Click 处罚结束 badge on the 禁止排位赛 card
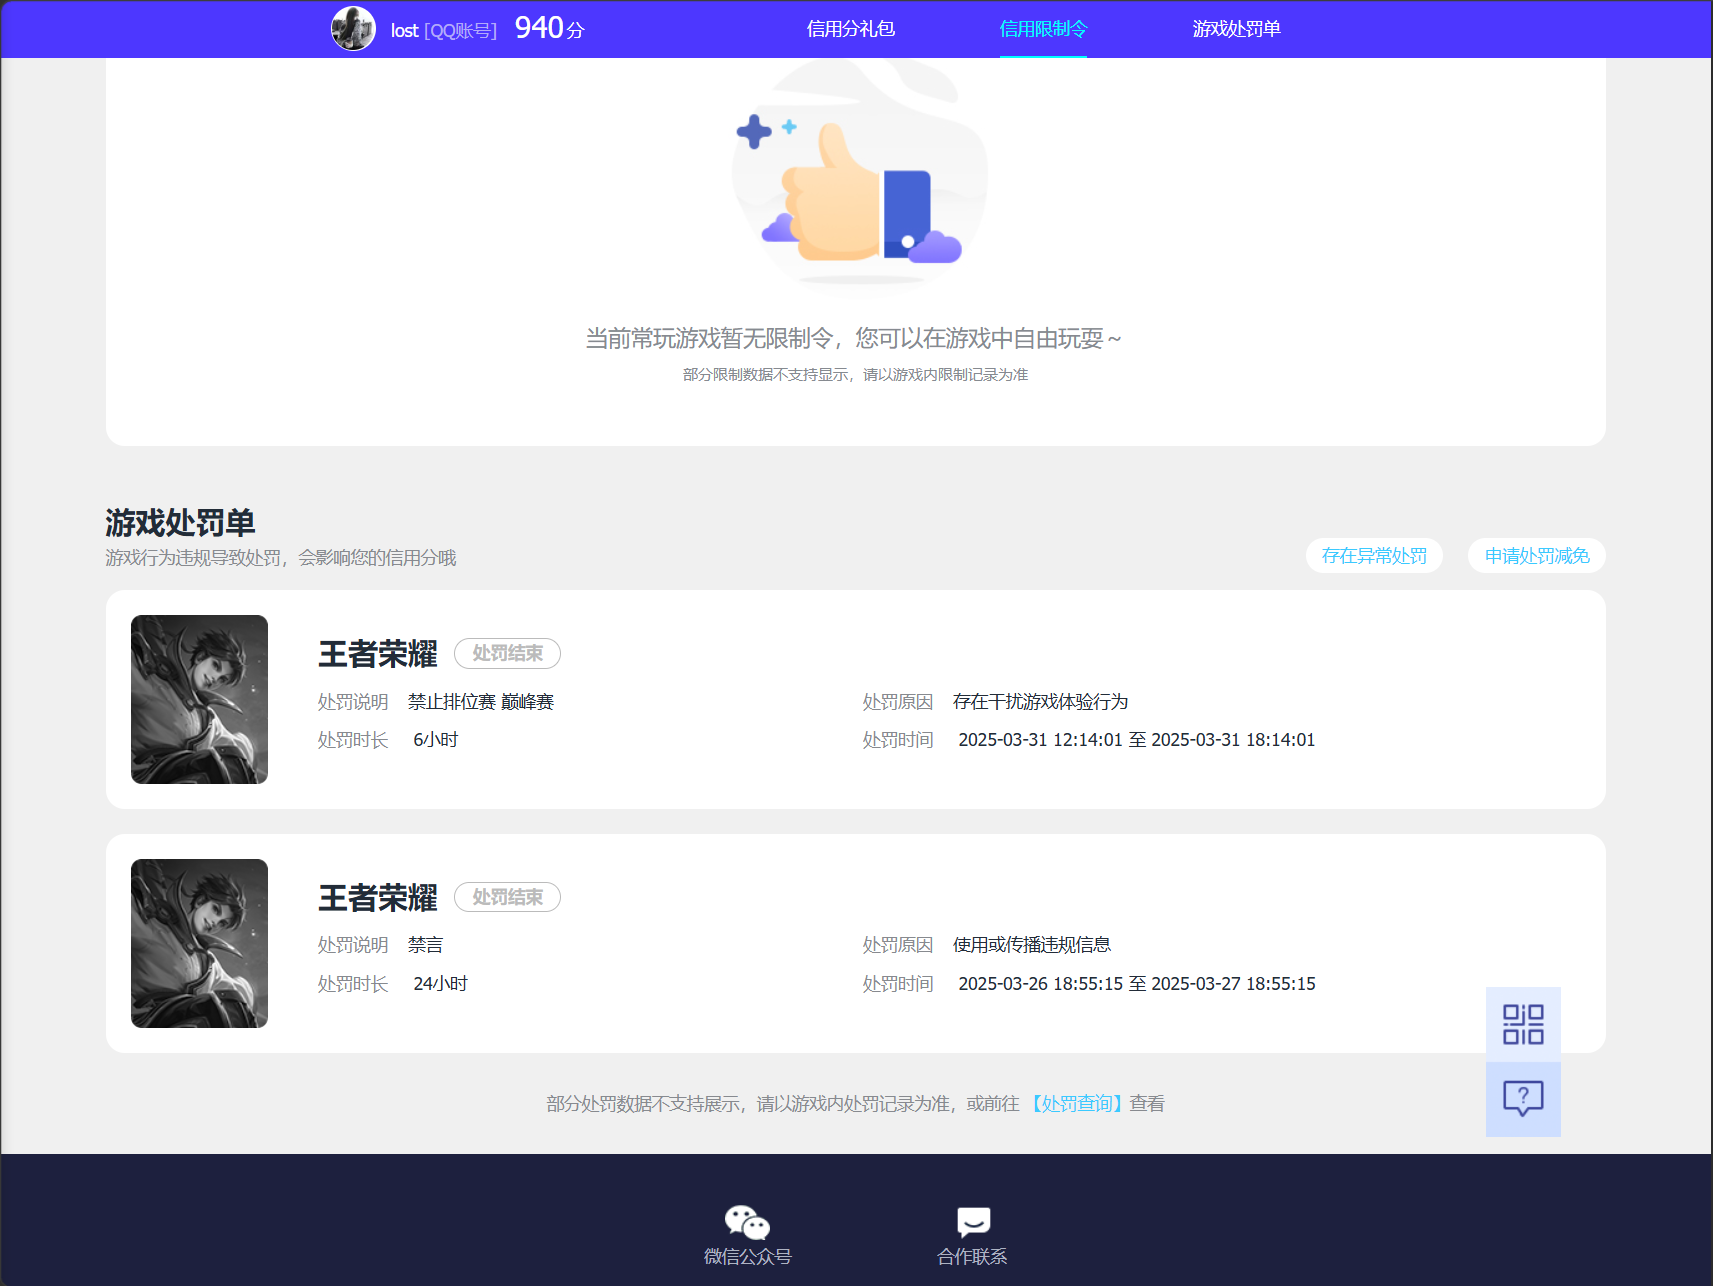 pyautogui.click(x=507, y=653)
